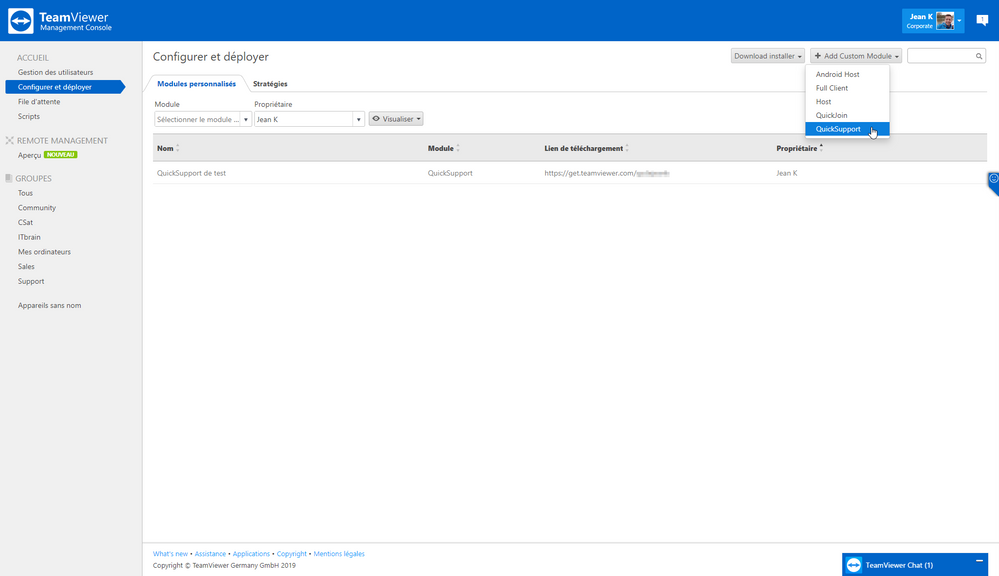Open Appareils sans nom in sidebar
Screen dimensions: 999x576
50,305
